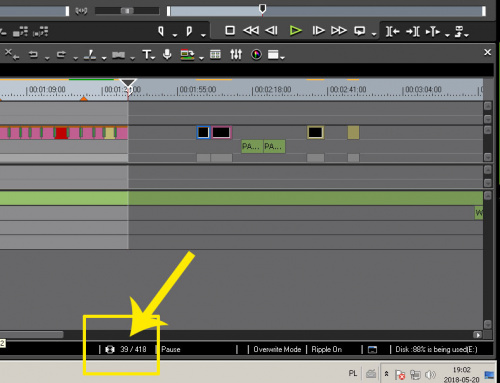Image resolution: width=500 pixels, height=383 pixels.
Task: Click the Rewind button
Action: pyautogui.click(x=251, y=31)
